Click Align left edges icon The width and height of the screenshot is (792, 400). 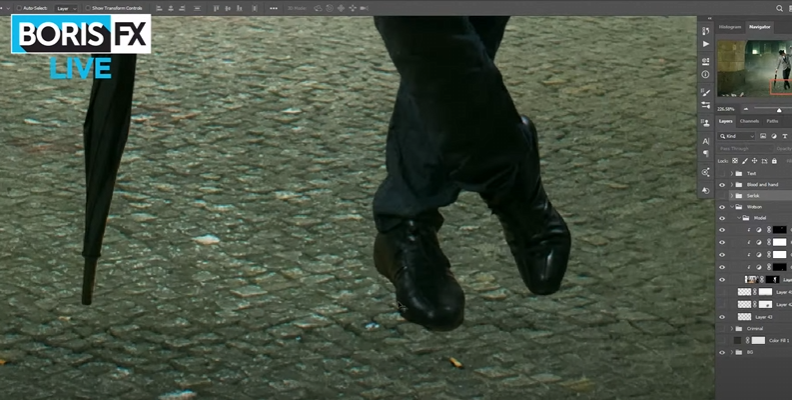coord(159,8)
